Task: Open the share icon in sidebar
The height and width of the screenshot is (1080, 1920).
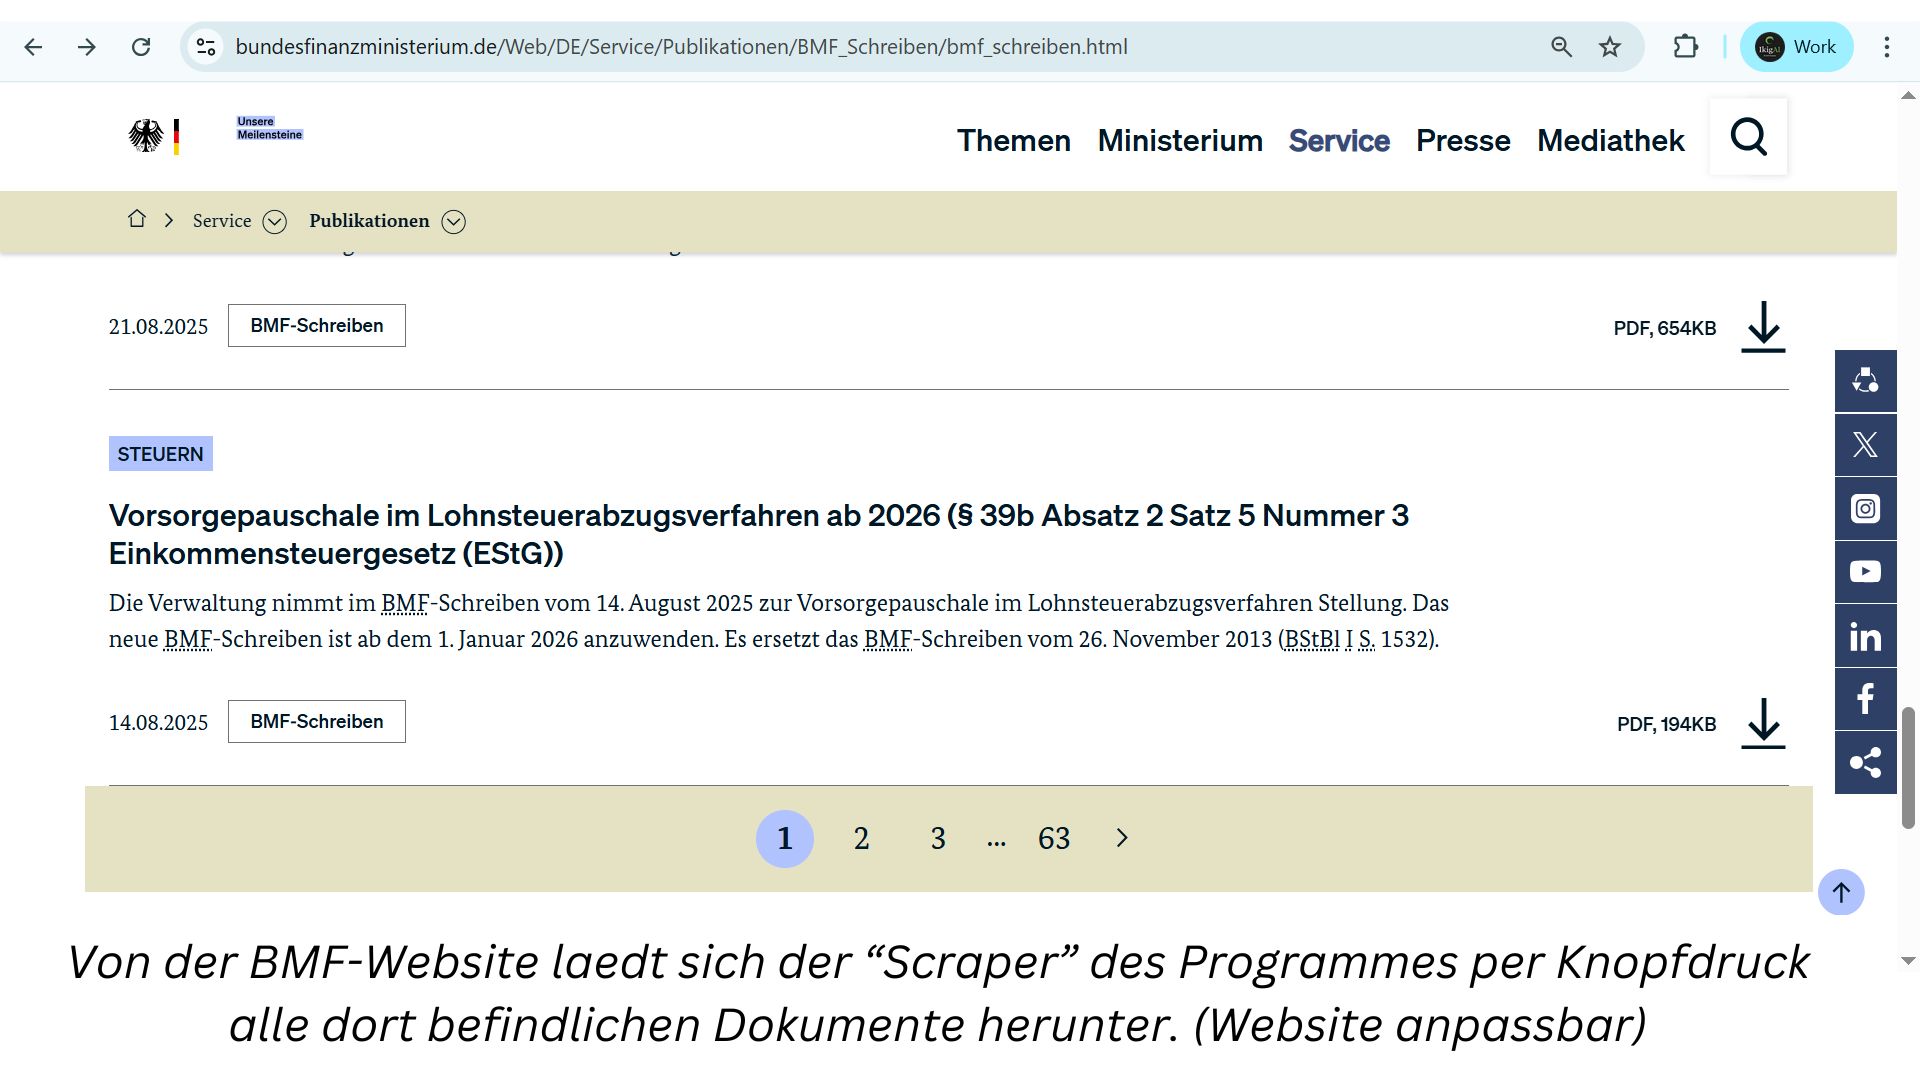Action: pos(1865,763)
